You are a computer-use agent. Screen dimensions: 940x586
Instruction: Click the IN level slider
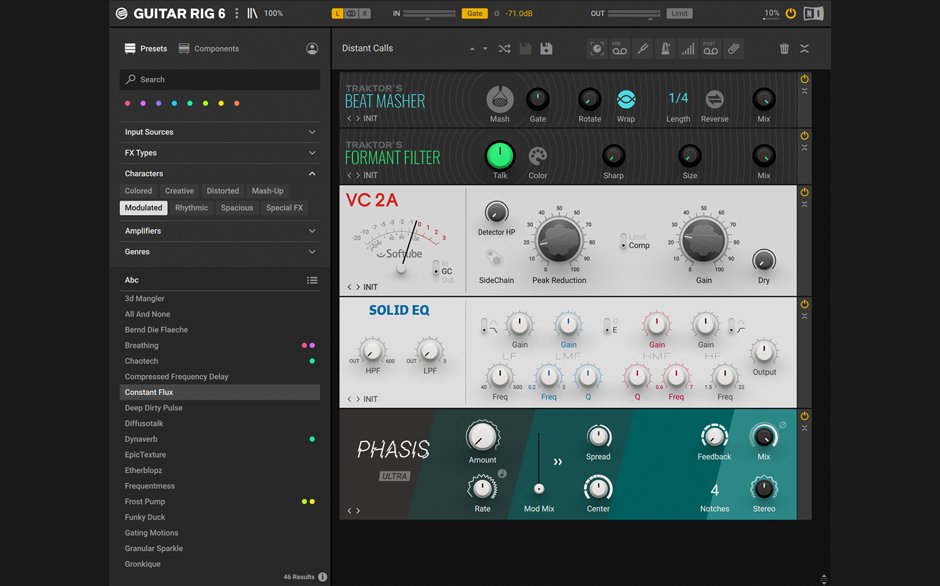(x=429, y=13)
